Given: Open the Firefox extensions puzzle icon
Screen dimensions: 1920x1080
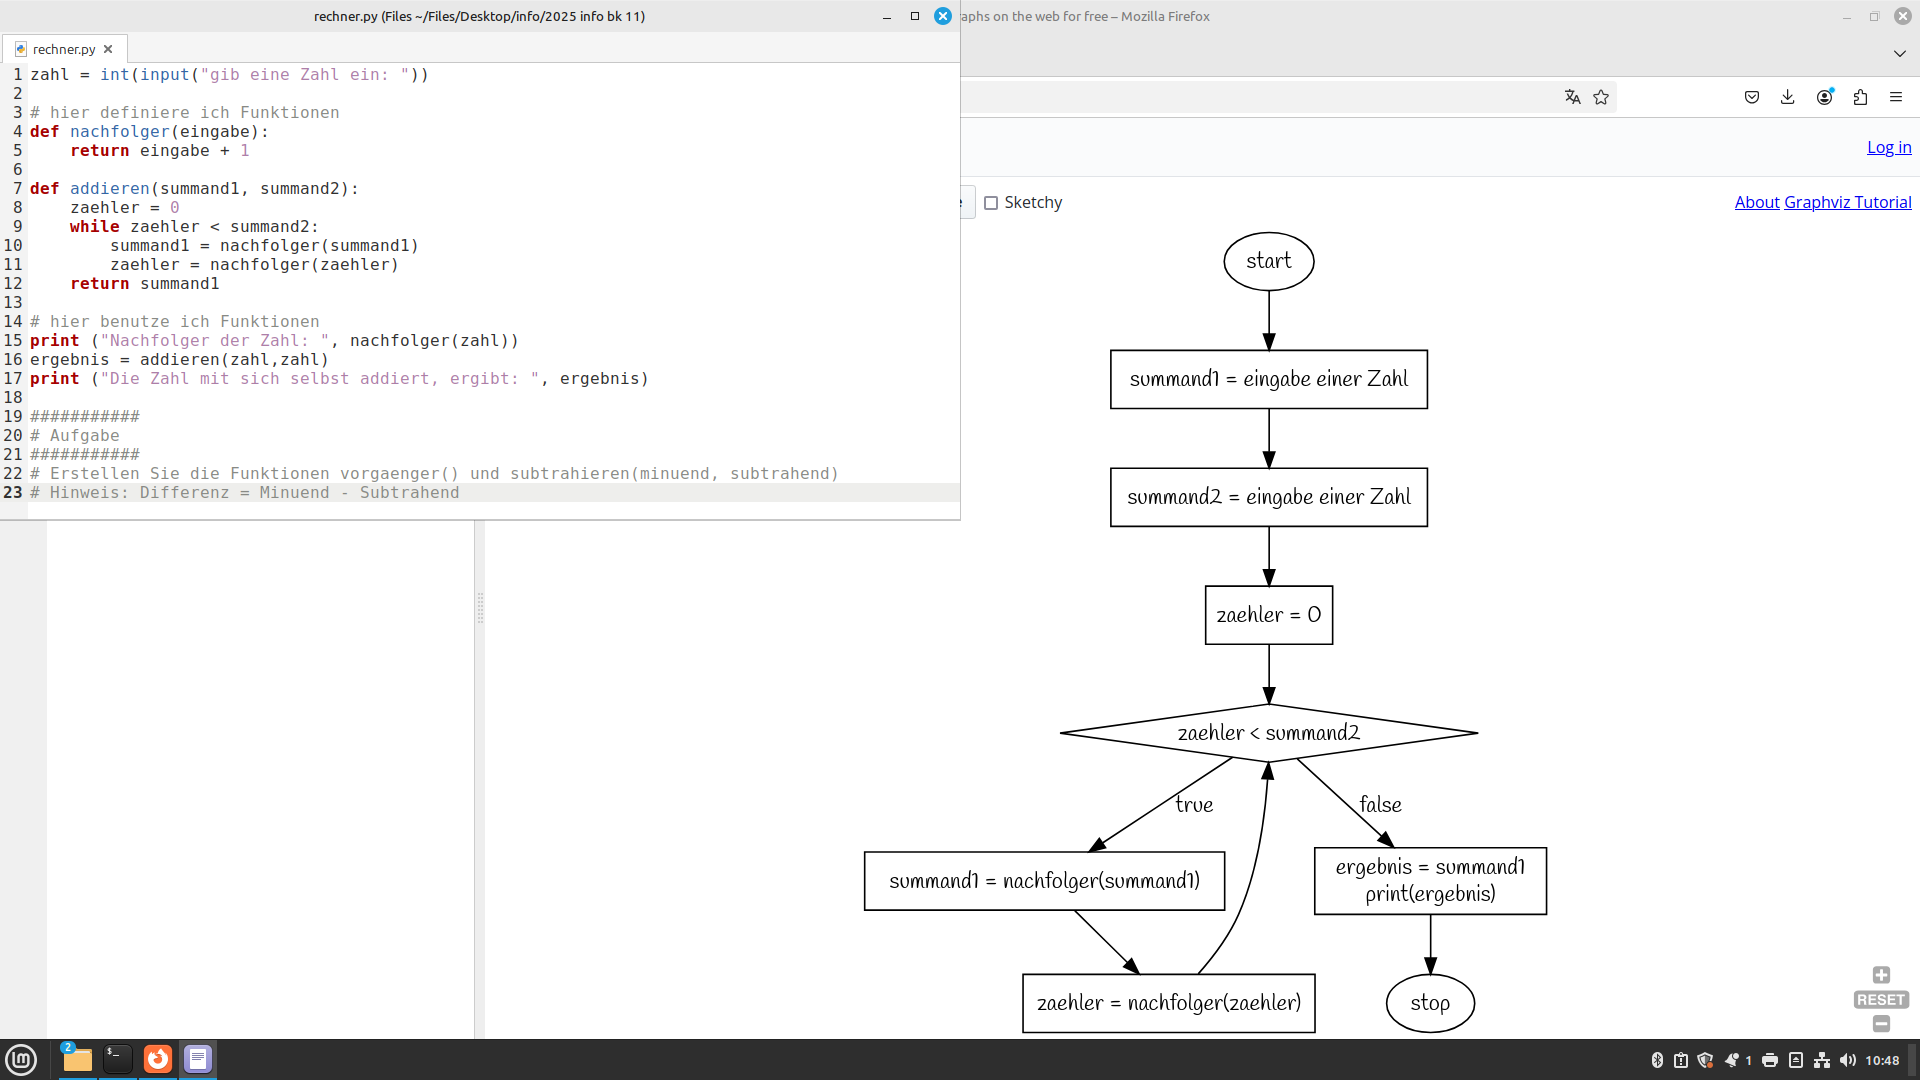Looking at the screenshot, I should [x=1860, y=97].
